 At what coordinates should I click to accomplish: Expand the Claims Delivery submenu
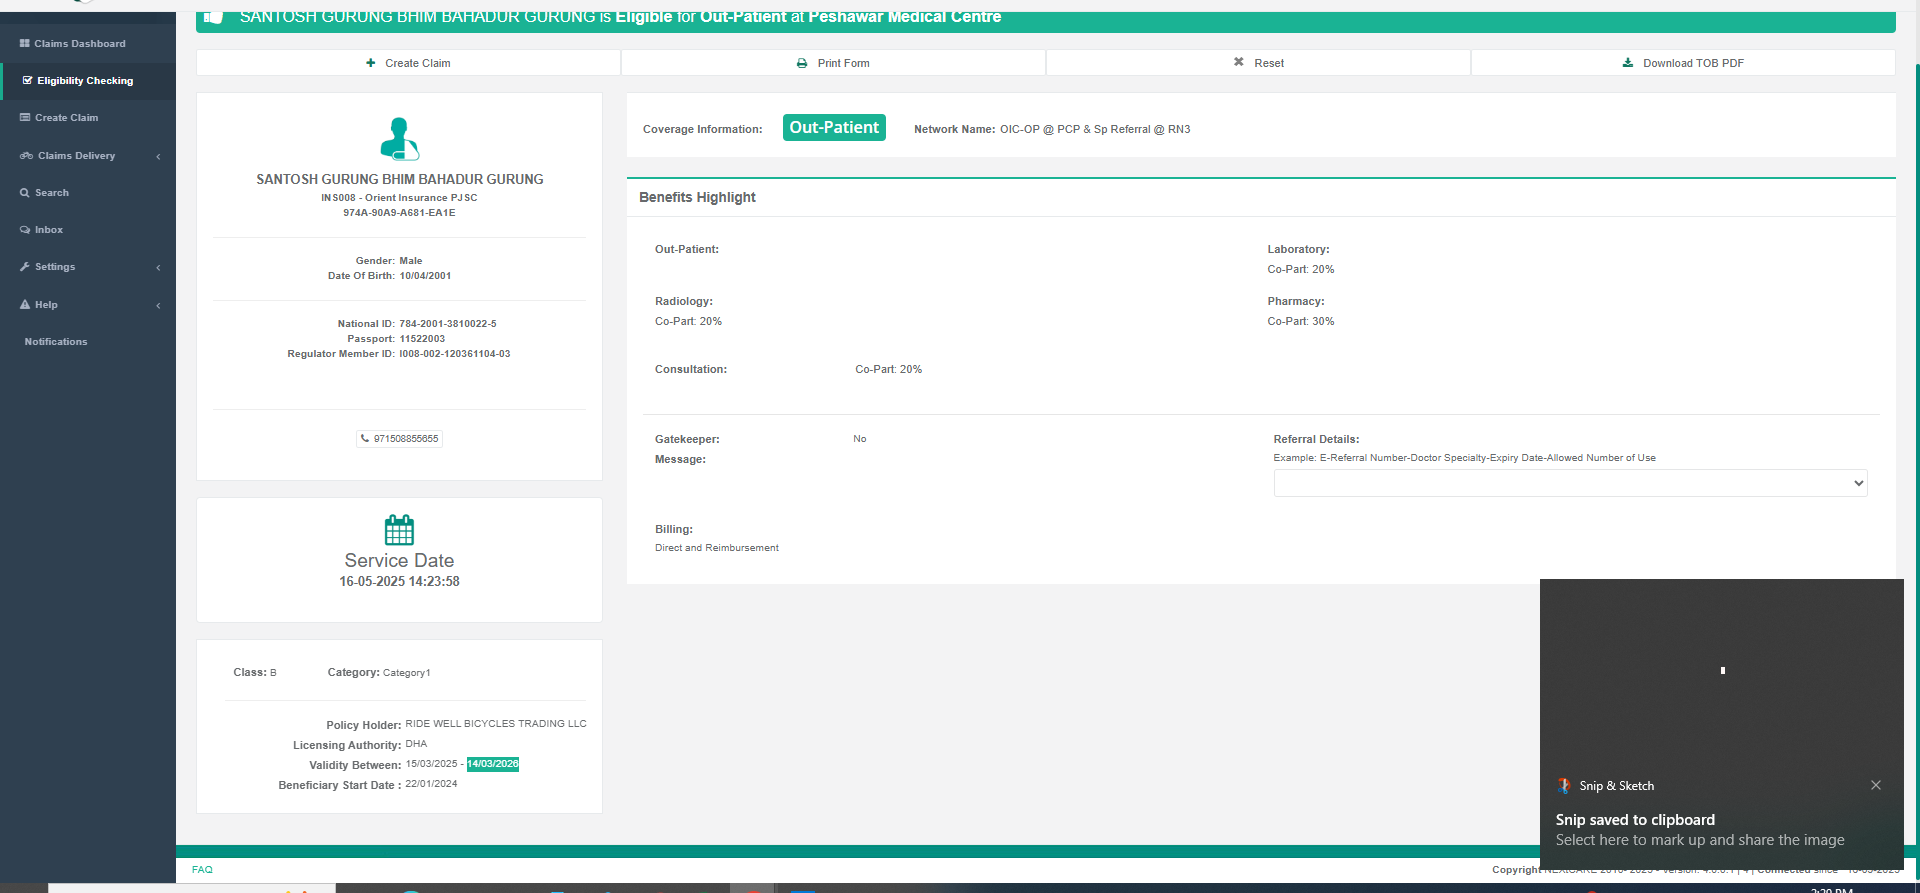pyautogui.click(x=158, y=156)
